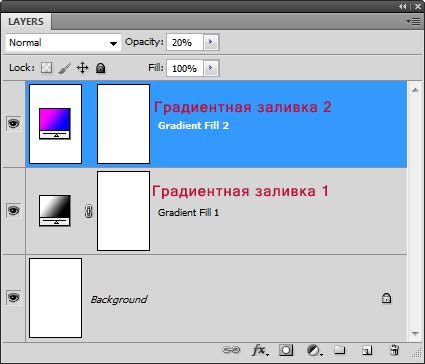Create new fill or adjustment layer

(314, 350)
